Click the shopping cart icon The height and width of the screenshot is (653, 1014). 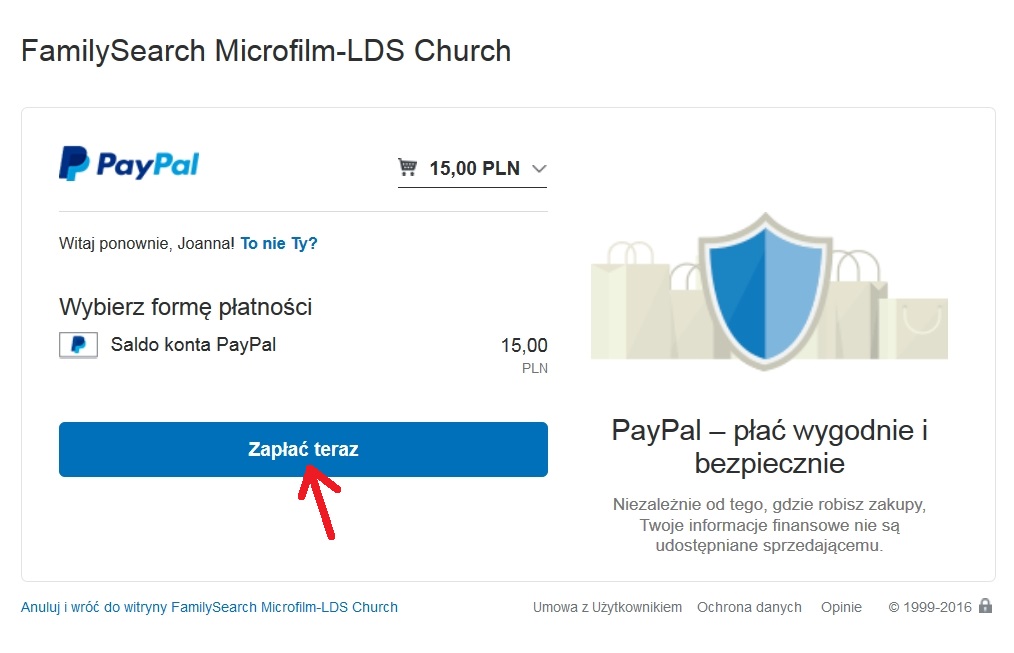[407, 167]
